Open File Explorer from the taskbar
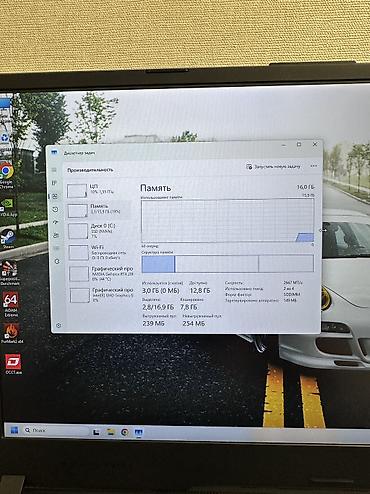The width and height of the screenshot is (370, 494). (x=111, y=432)
